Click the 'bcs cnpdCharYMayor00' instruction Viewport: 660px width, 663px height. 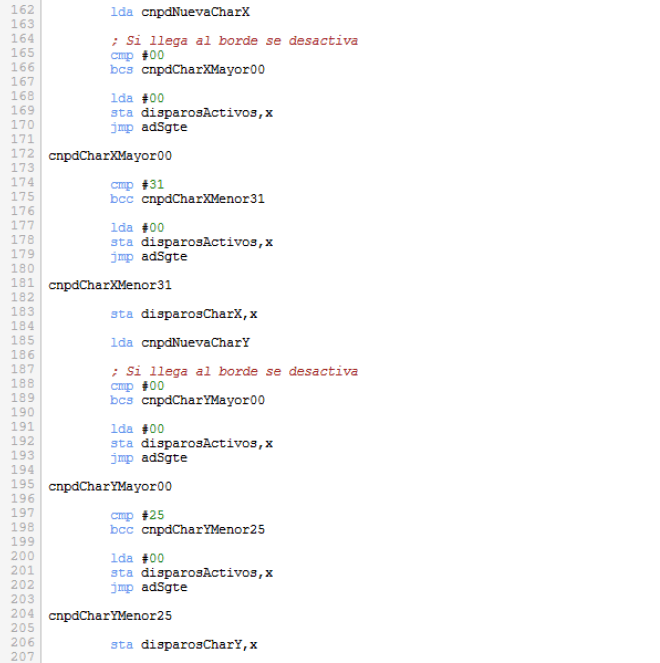pos(187,400)
